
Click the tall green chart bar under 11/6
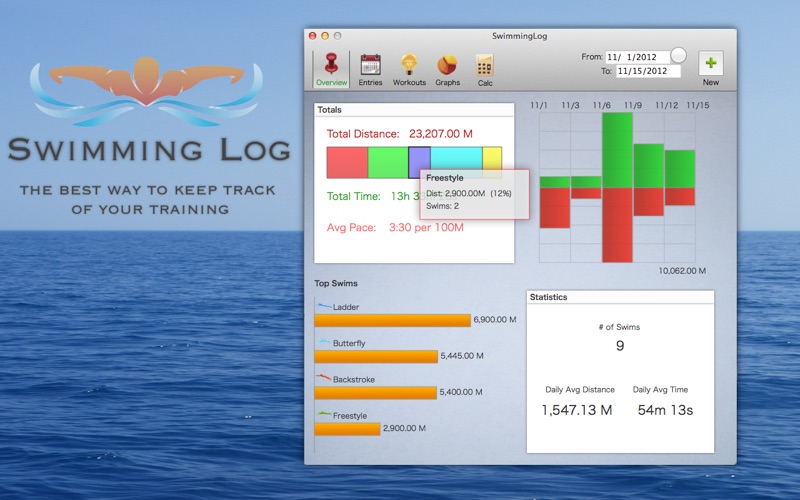click(x=617, y=151)
